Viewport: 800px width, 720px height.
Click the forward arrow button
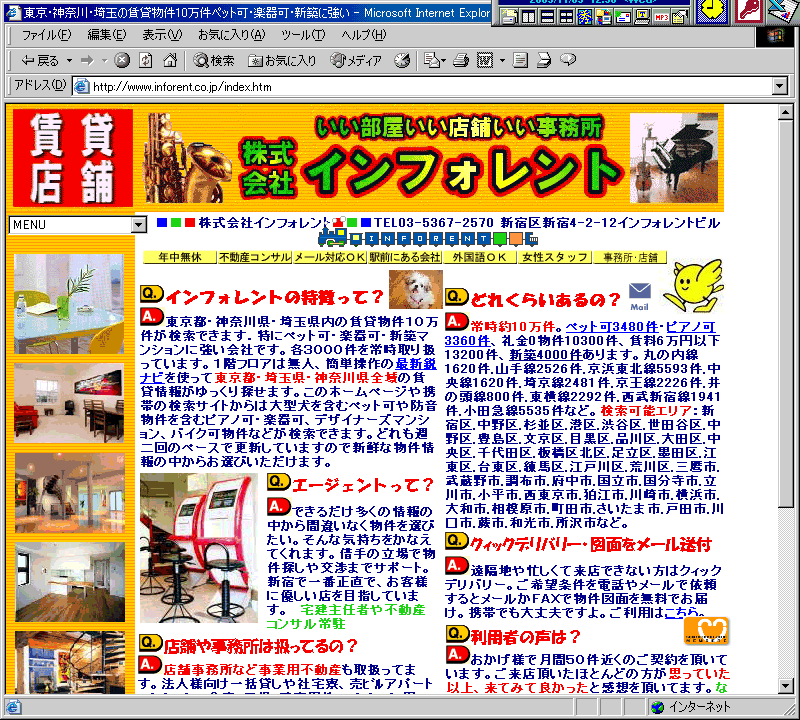click(x=87, y=61)
